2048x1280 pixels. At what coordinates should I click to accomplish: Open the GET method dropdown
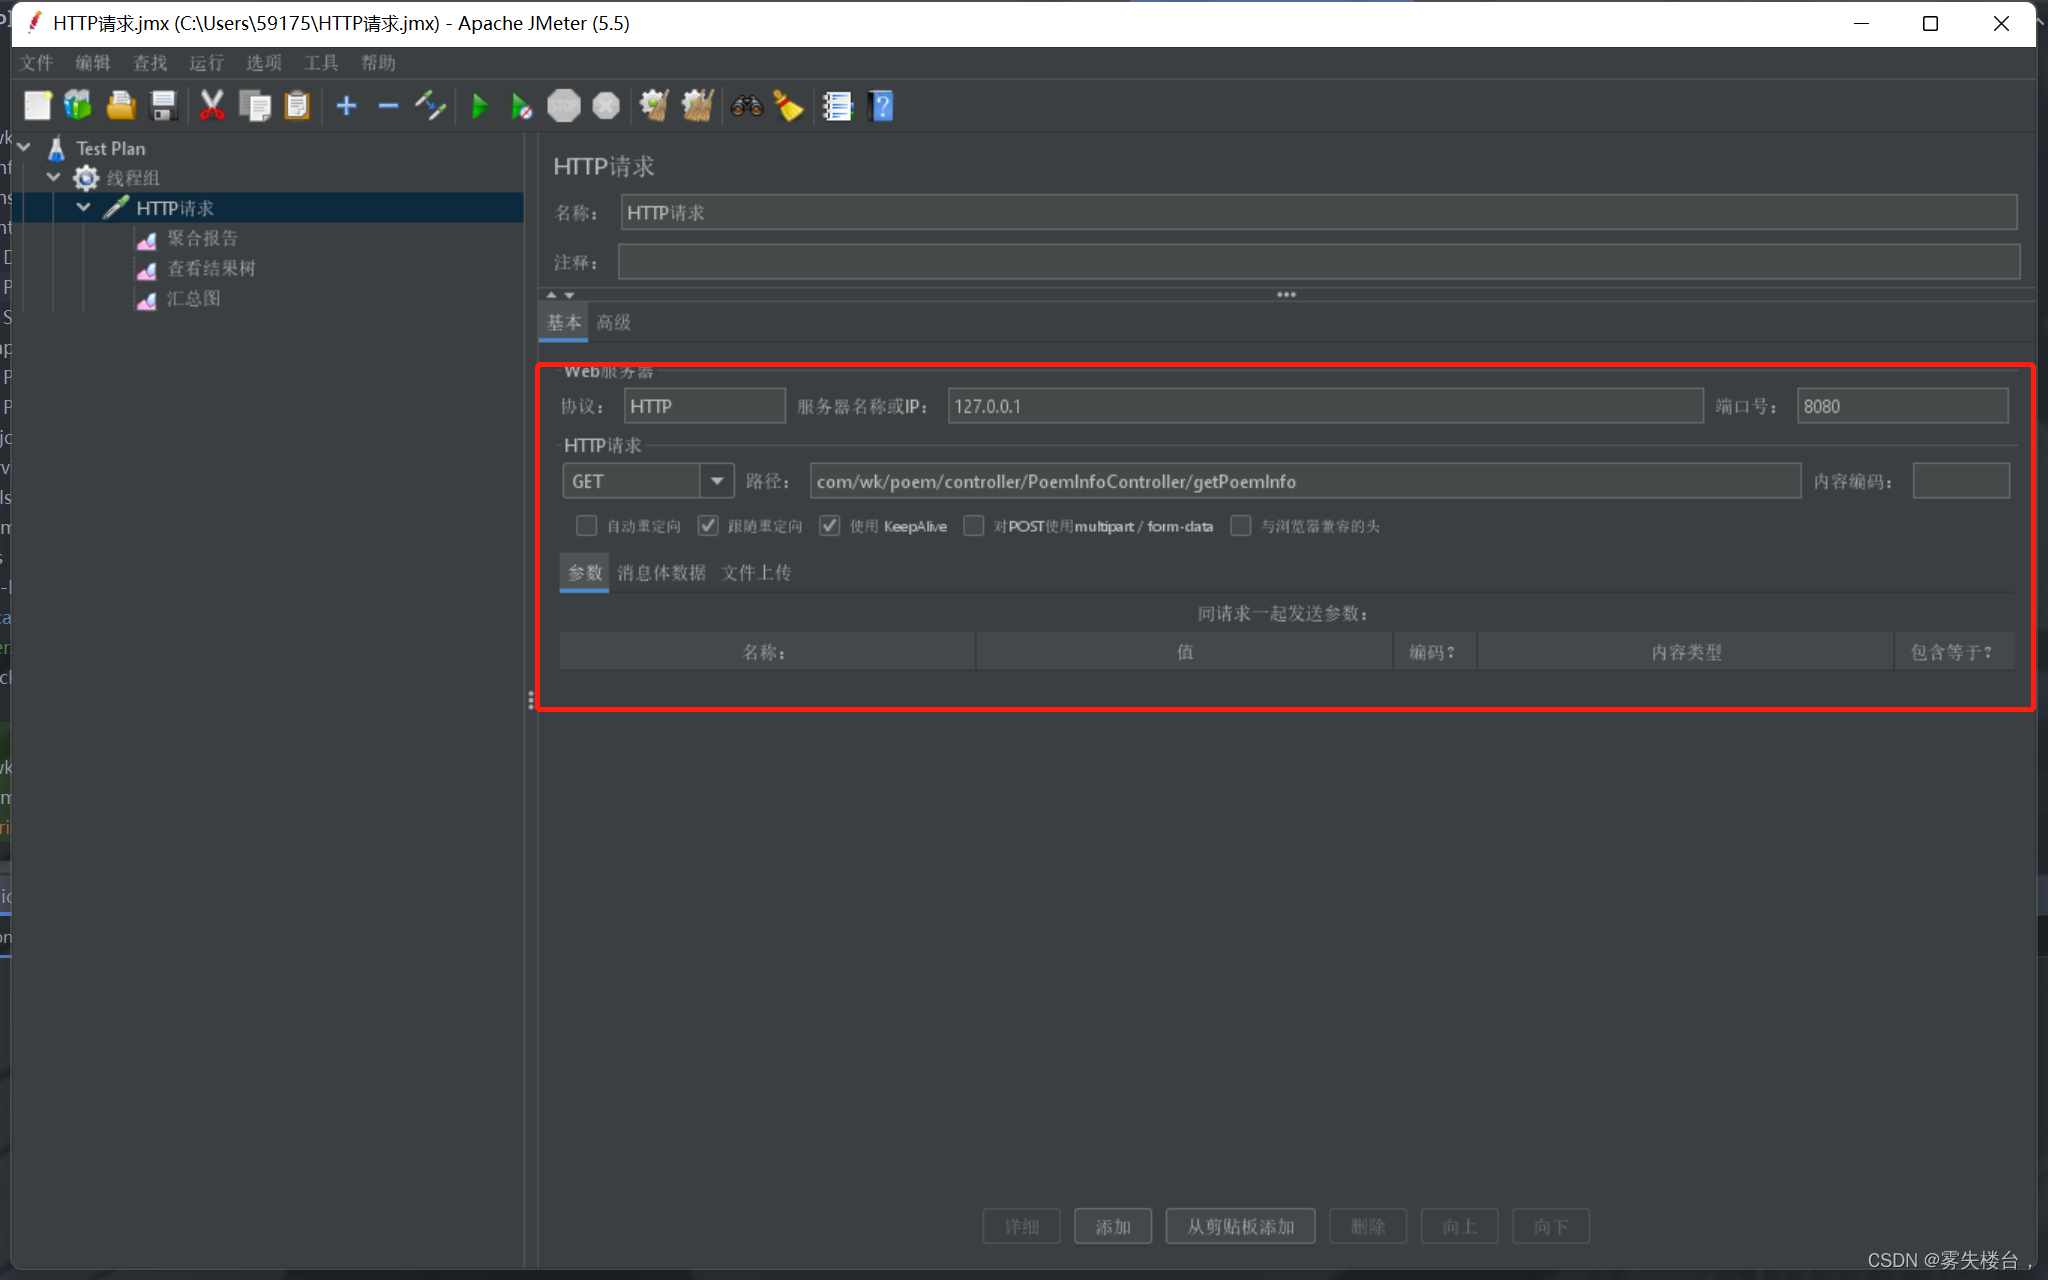pyautogui.click(x=716, y=481)
